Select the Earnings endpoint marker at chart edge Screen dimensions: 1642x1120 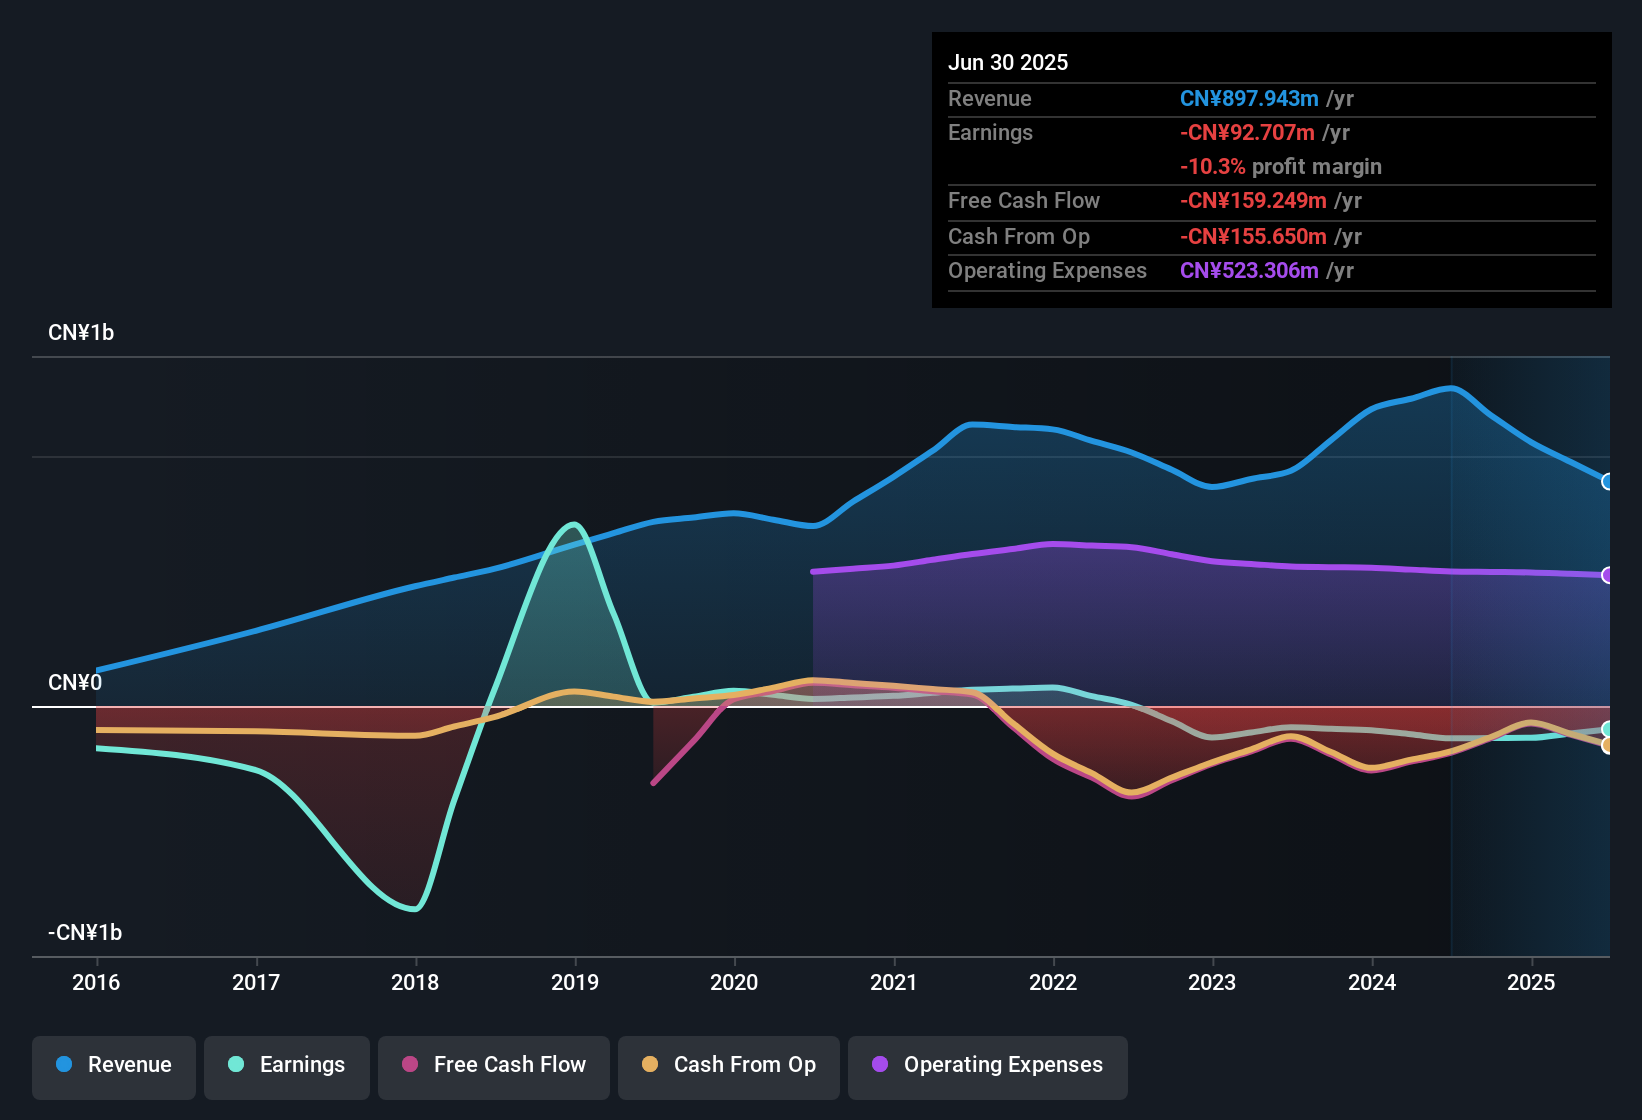coord(1608,730)
